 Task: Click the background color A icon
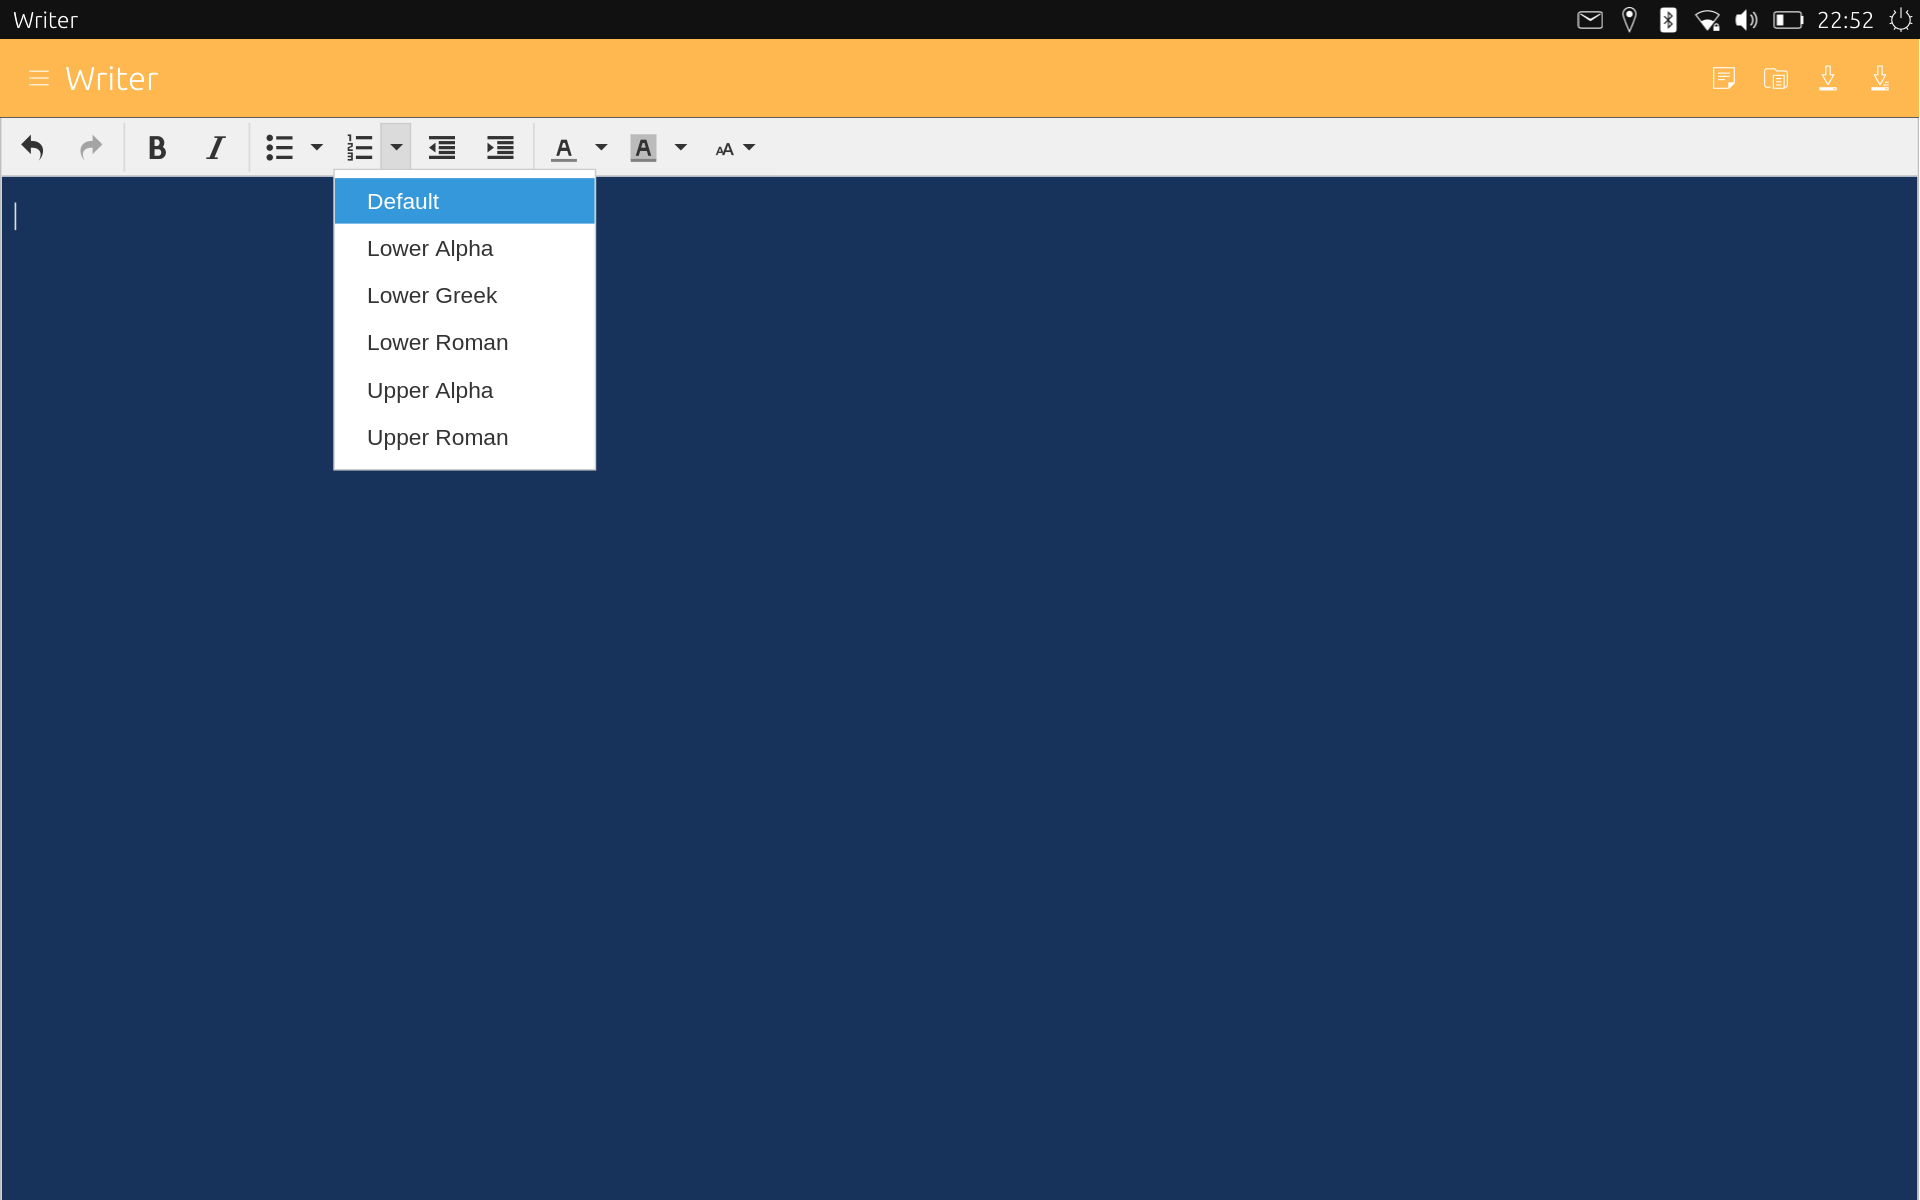pyautogui.click(x=643, y=148)
